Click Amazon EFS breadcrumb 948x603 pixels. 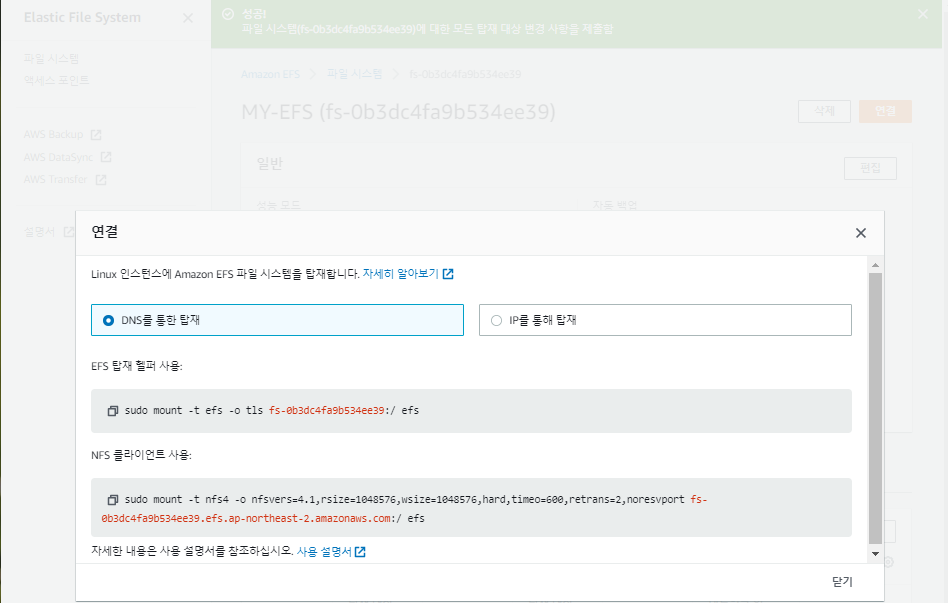tap(270, 74)
